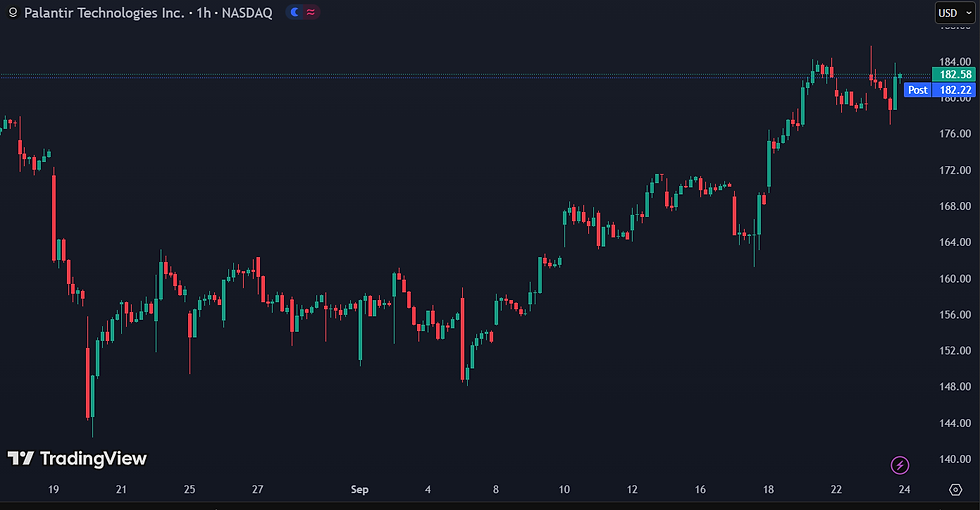This screenshot has width=980, height=510.
Task: Click the 164.00 price axis label
Action: pyautogui.click(x=955, y=242)
